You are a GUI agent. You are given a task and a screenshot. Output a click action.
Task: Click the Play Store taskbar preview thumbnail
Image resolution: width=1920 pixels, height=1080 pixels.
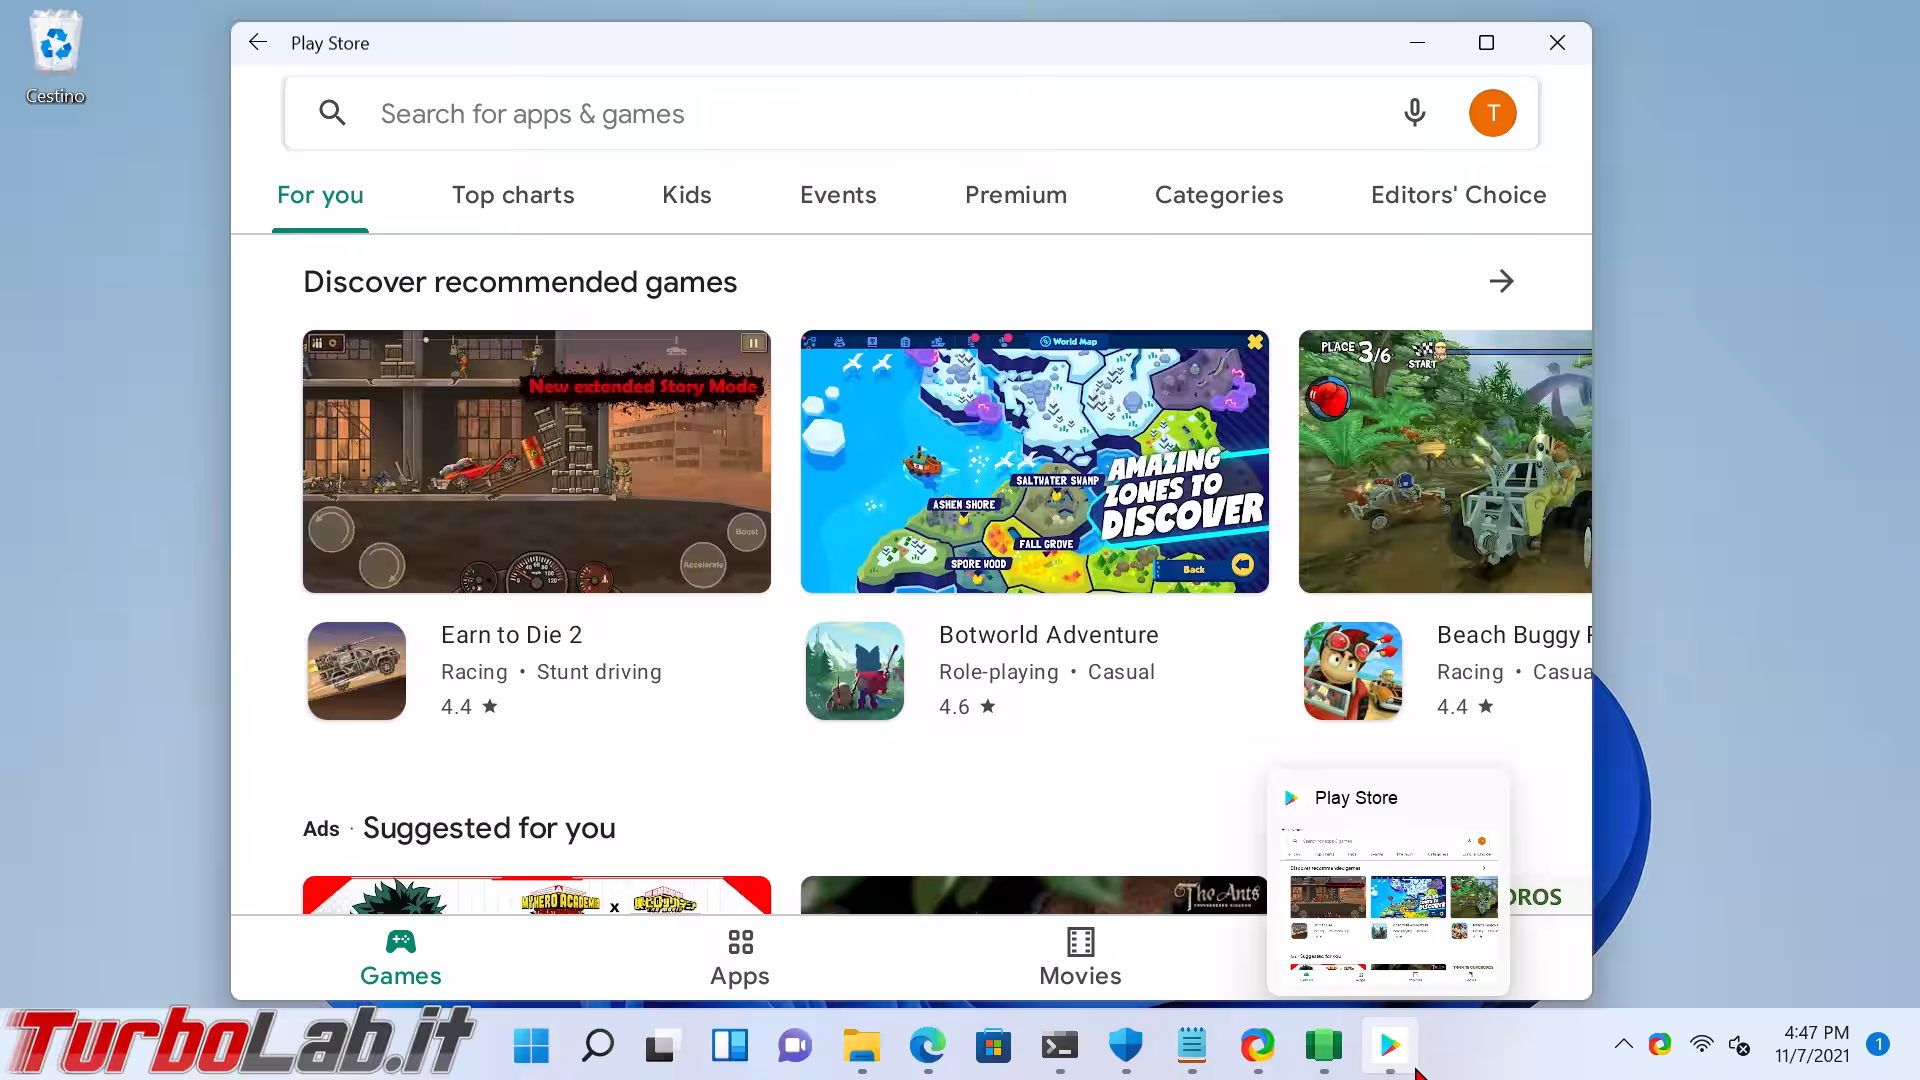1388,905
